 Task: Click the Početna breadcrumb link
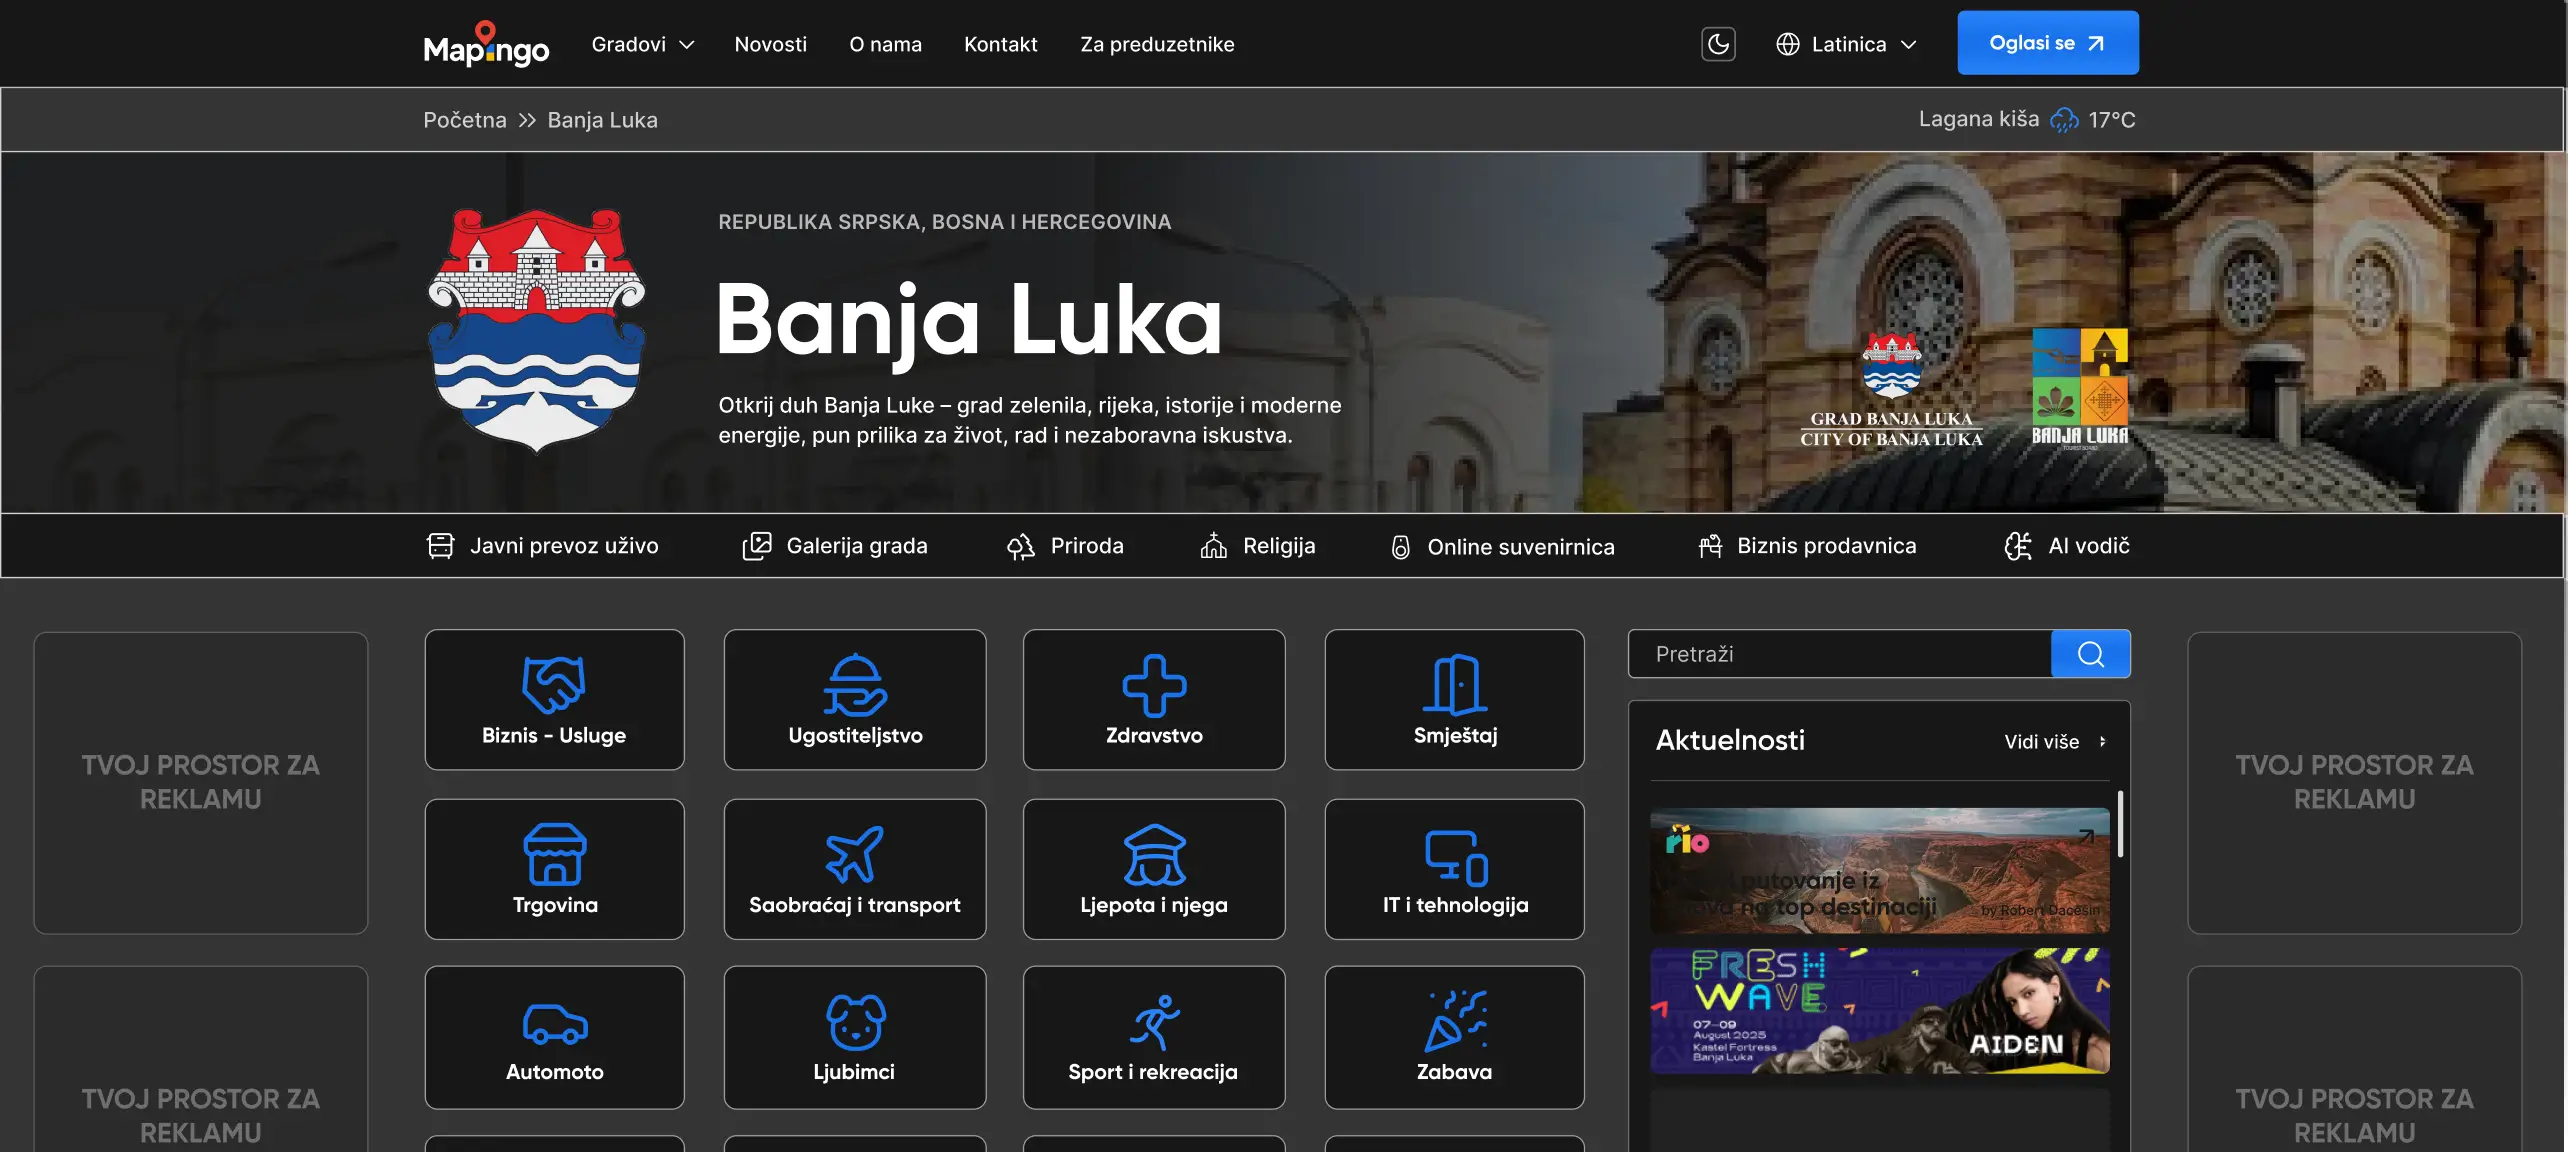(x=464, y=120)
